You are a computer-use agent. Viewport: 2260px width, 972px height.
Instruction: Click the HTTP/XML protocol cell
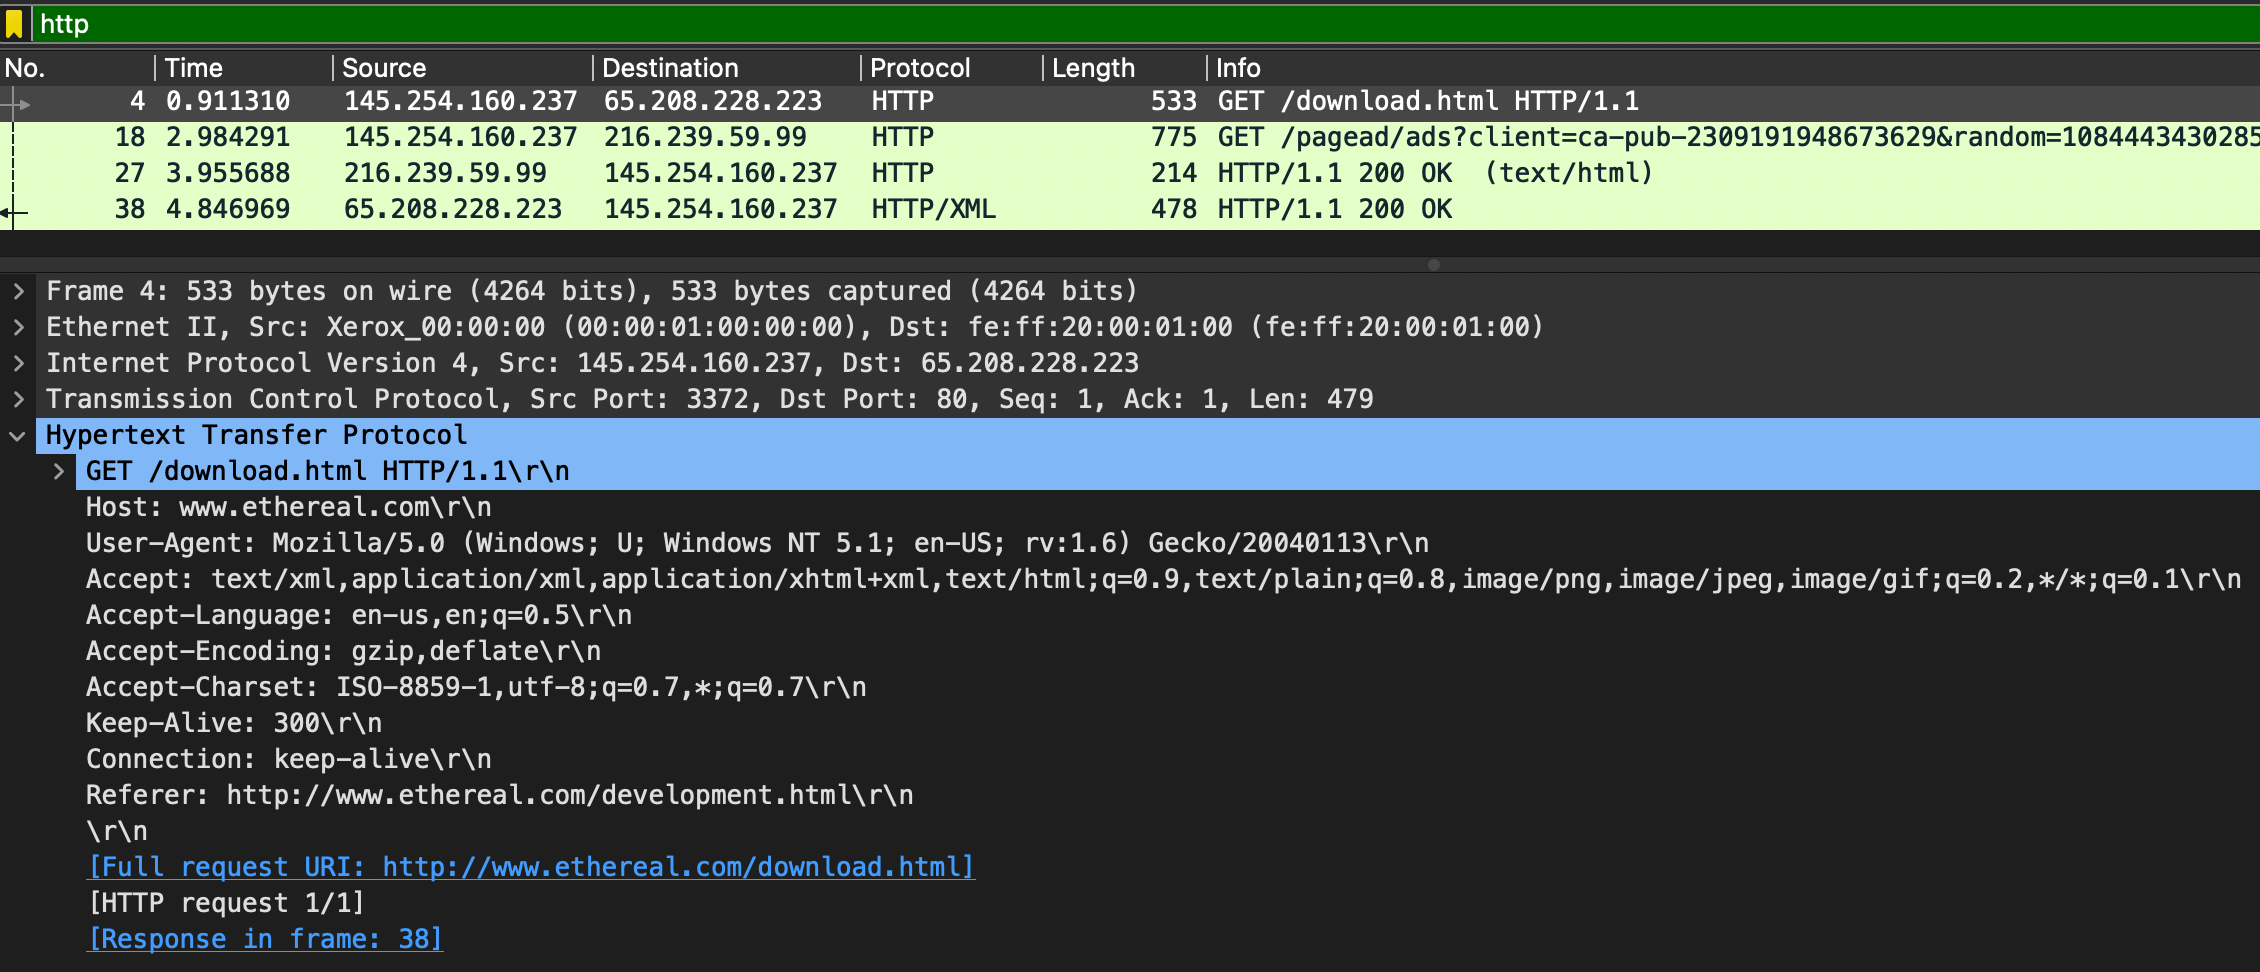(933, 209)
